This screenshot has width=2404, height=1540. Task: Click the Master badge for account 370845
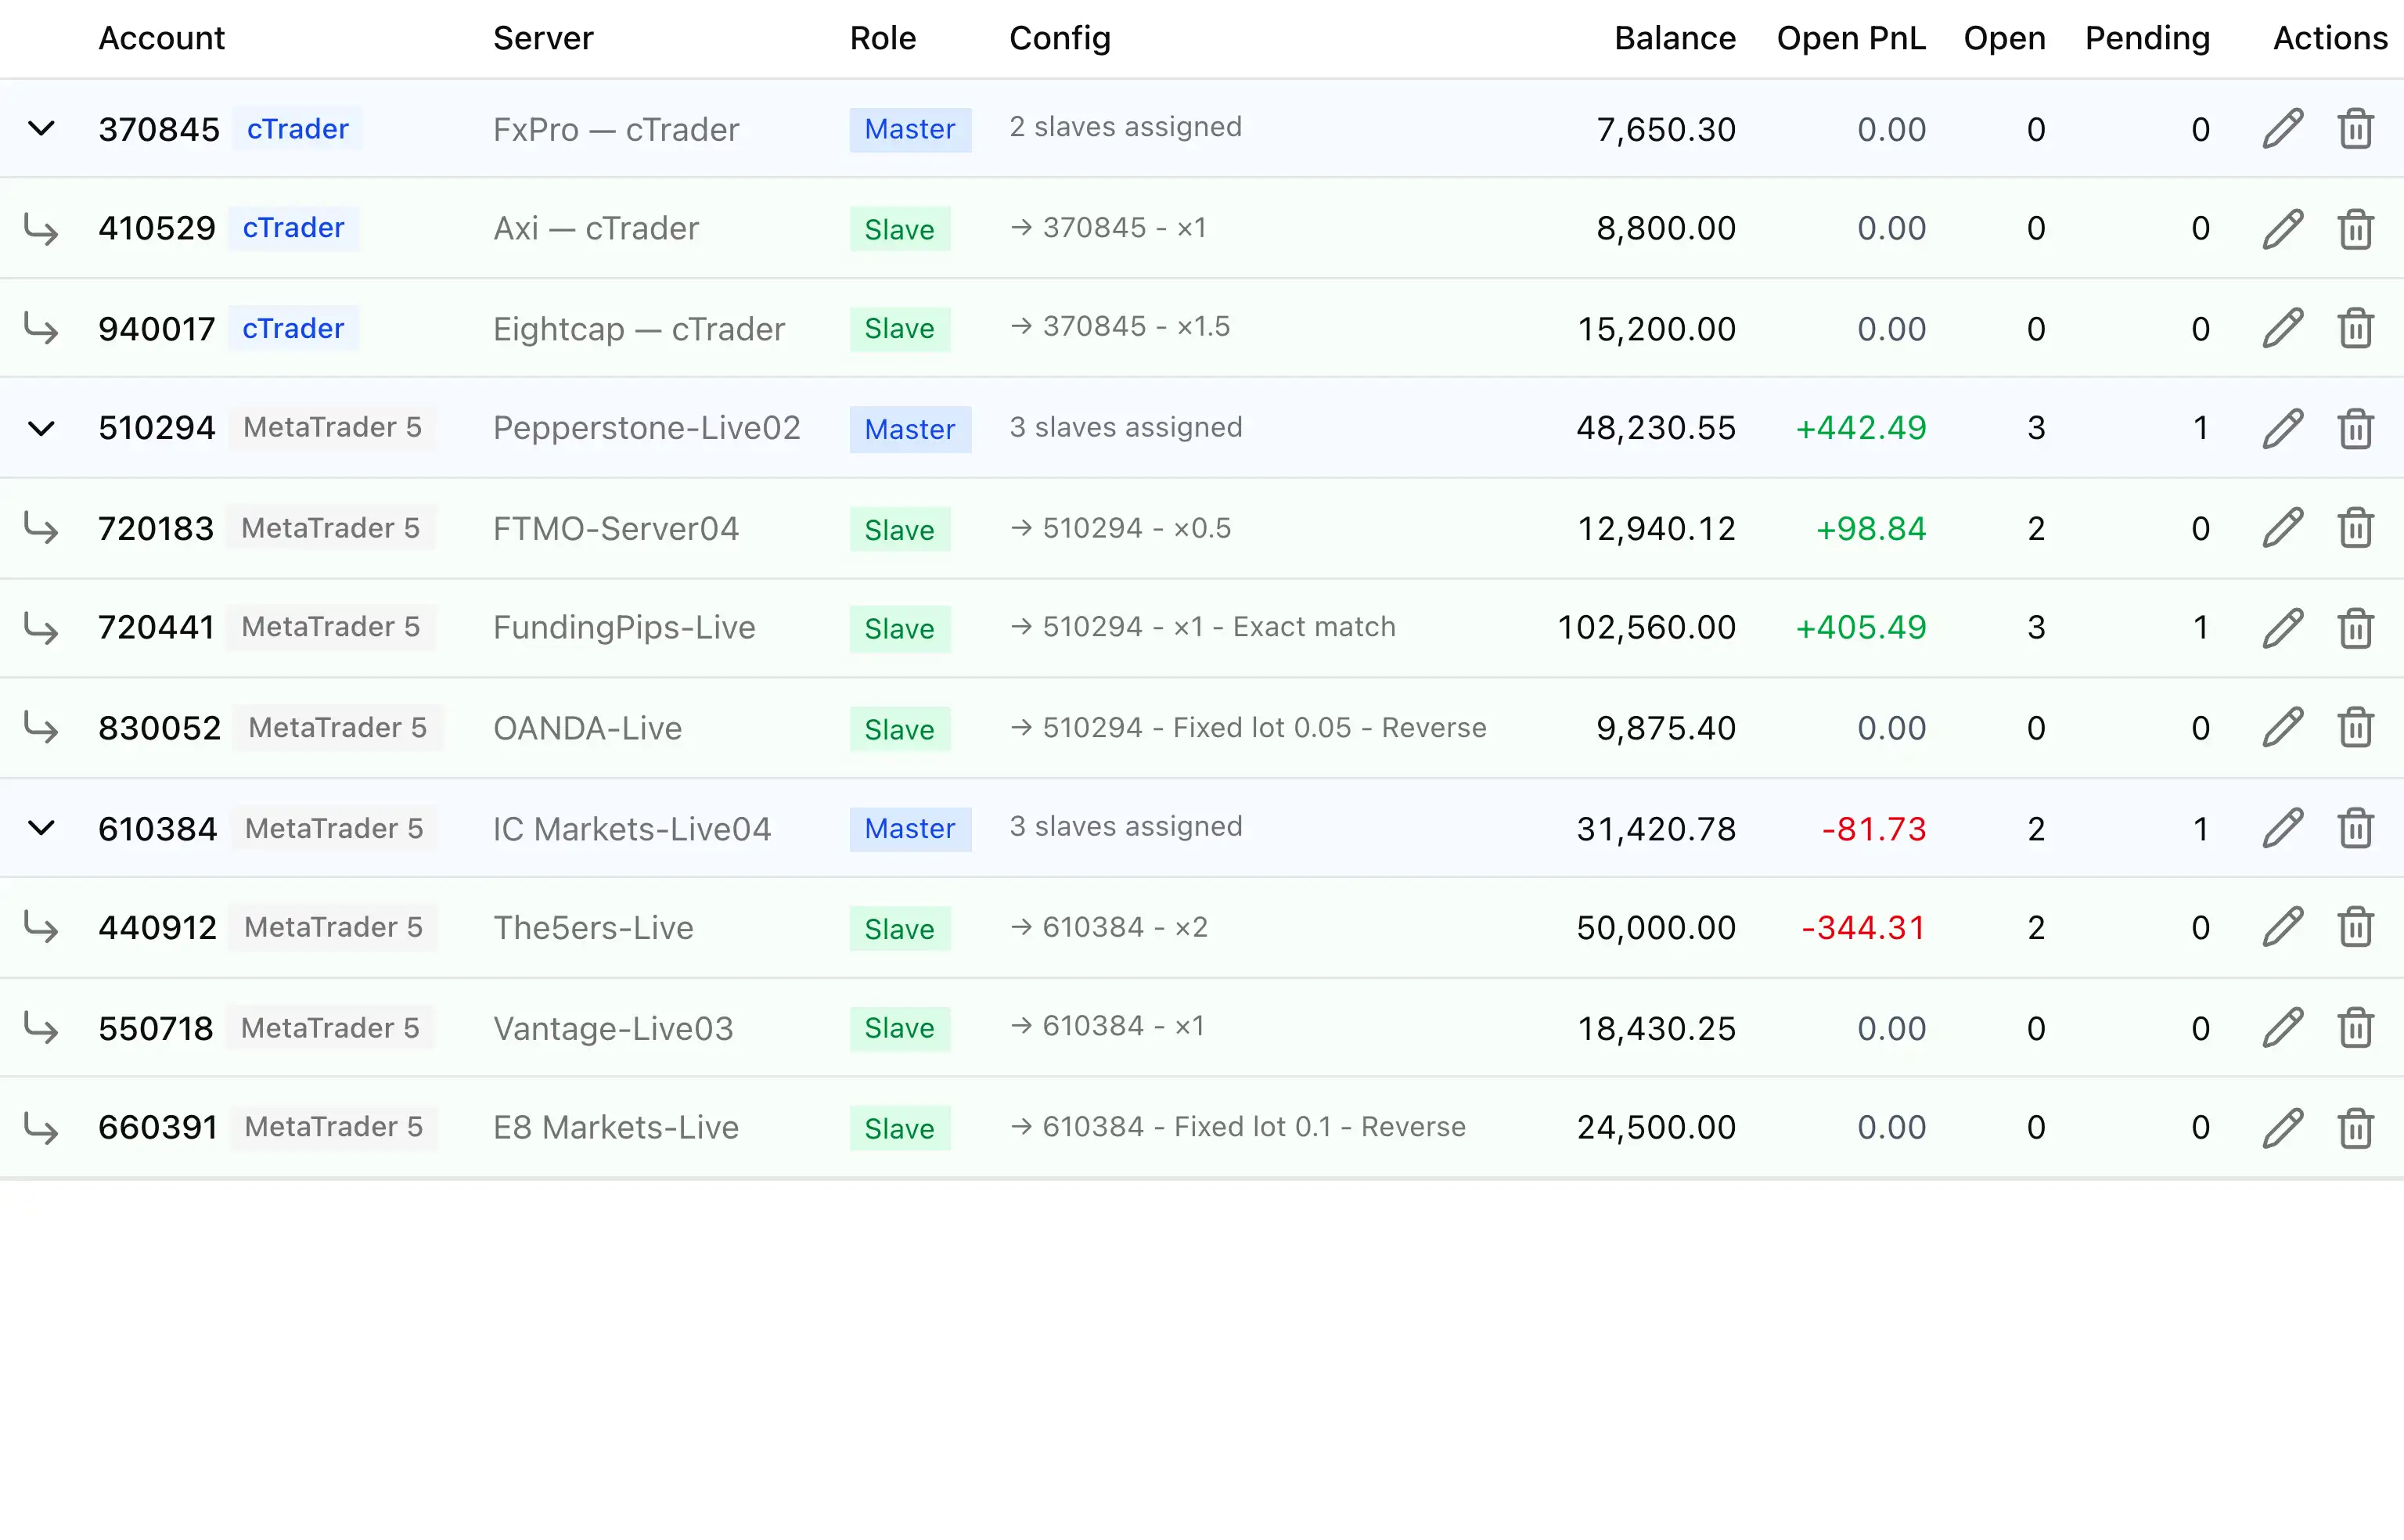point(910,130)
